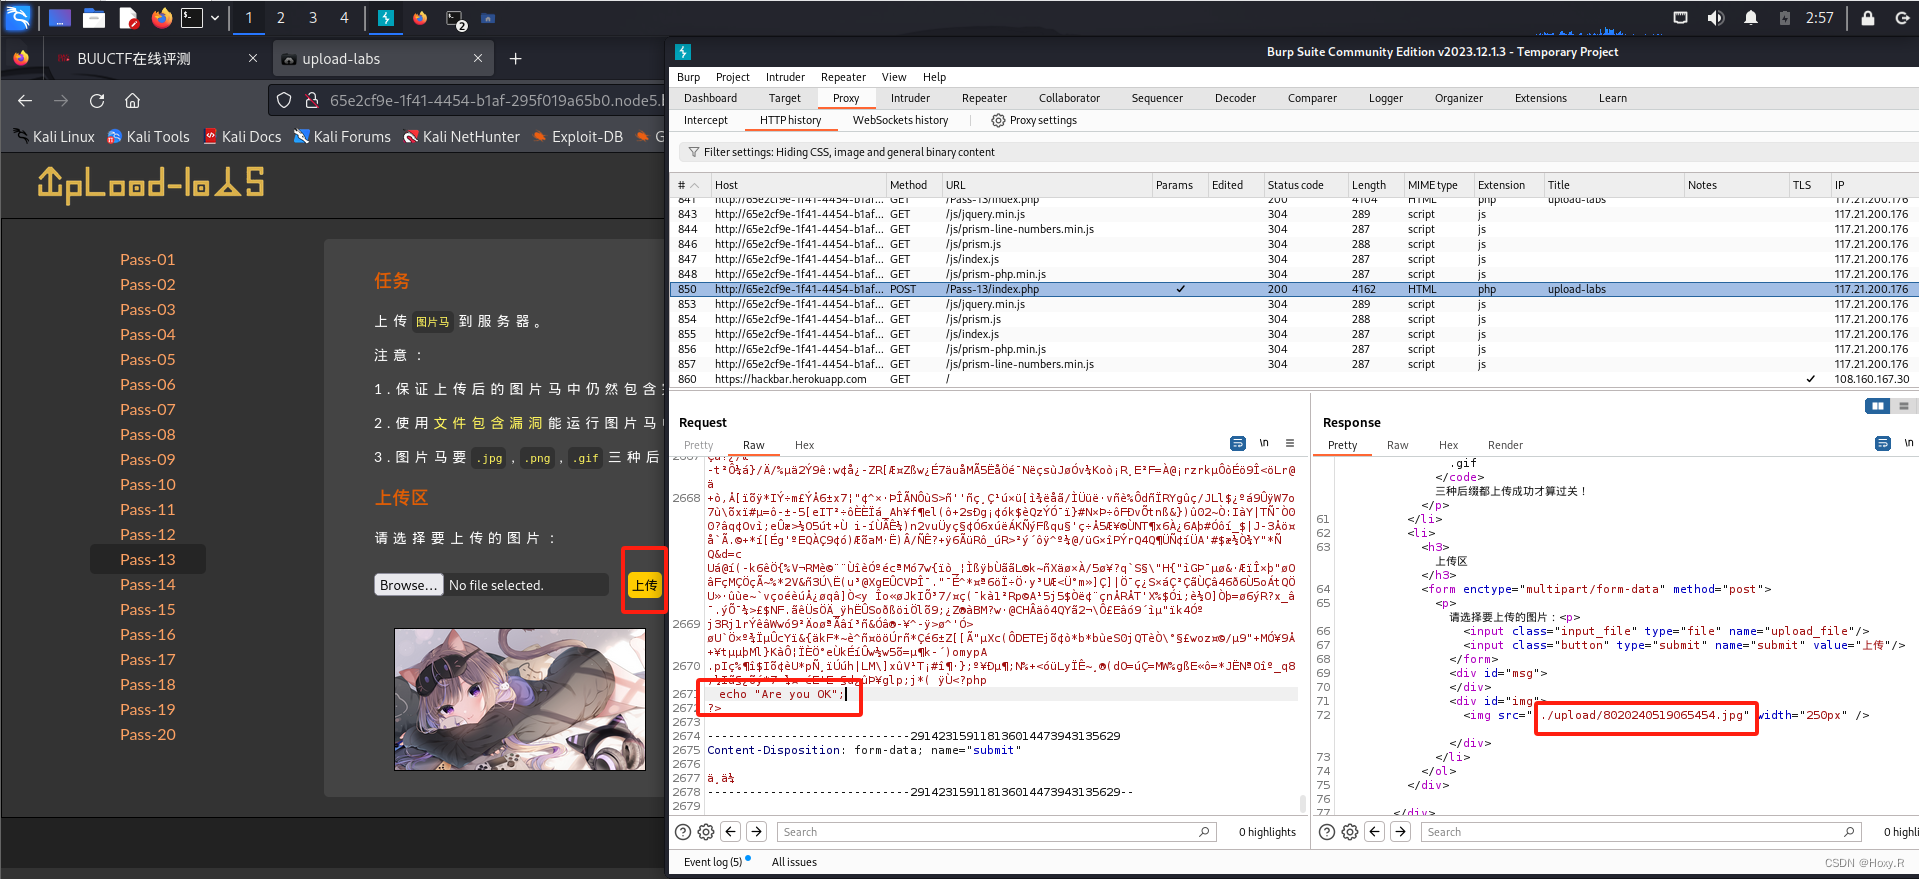Go back in Firefox
1919x879 pixels.
tap(25, 100)
